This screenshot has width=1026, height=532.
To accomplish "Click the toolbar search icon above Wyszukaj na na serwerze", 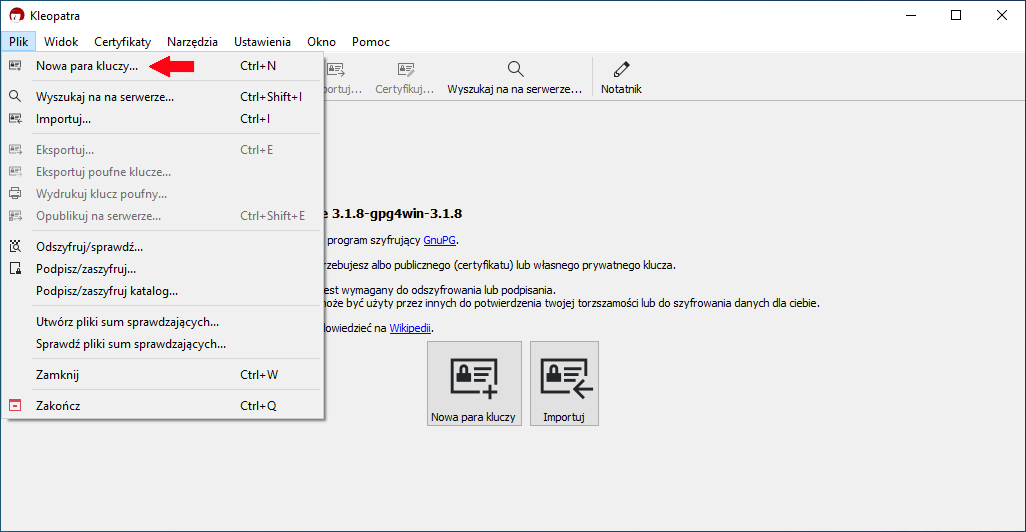I will pyautogui.click(x=516, y=69).
